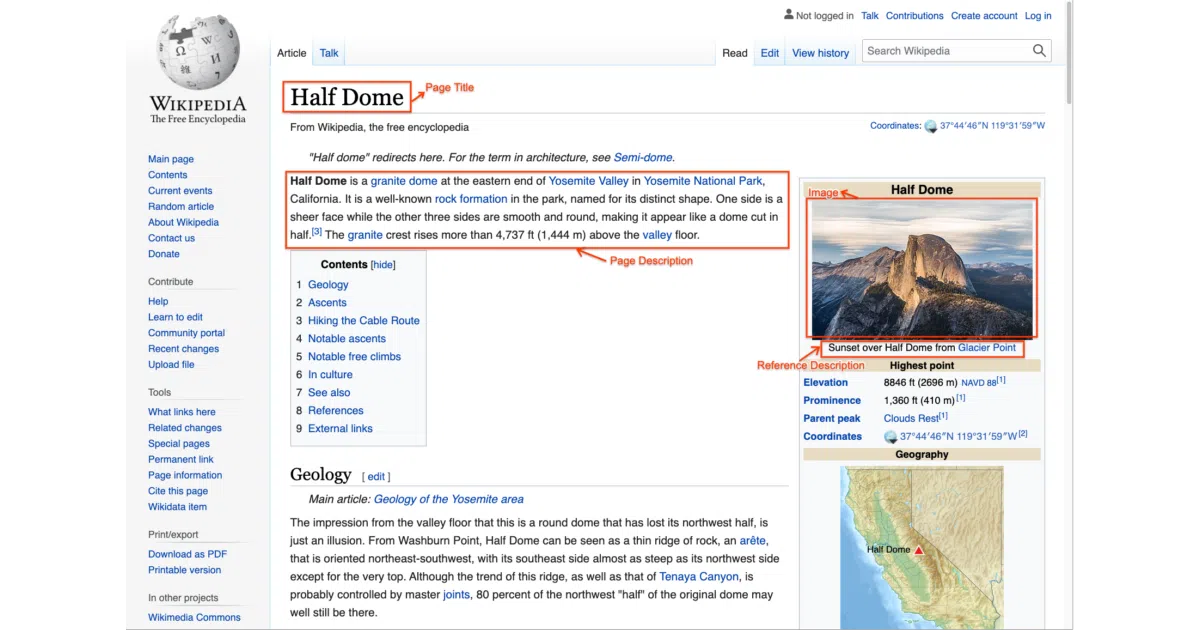Open Related changes link
This screenshot has width=1200, height=630.
pos(185,428)
